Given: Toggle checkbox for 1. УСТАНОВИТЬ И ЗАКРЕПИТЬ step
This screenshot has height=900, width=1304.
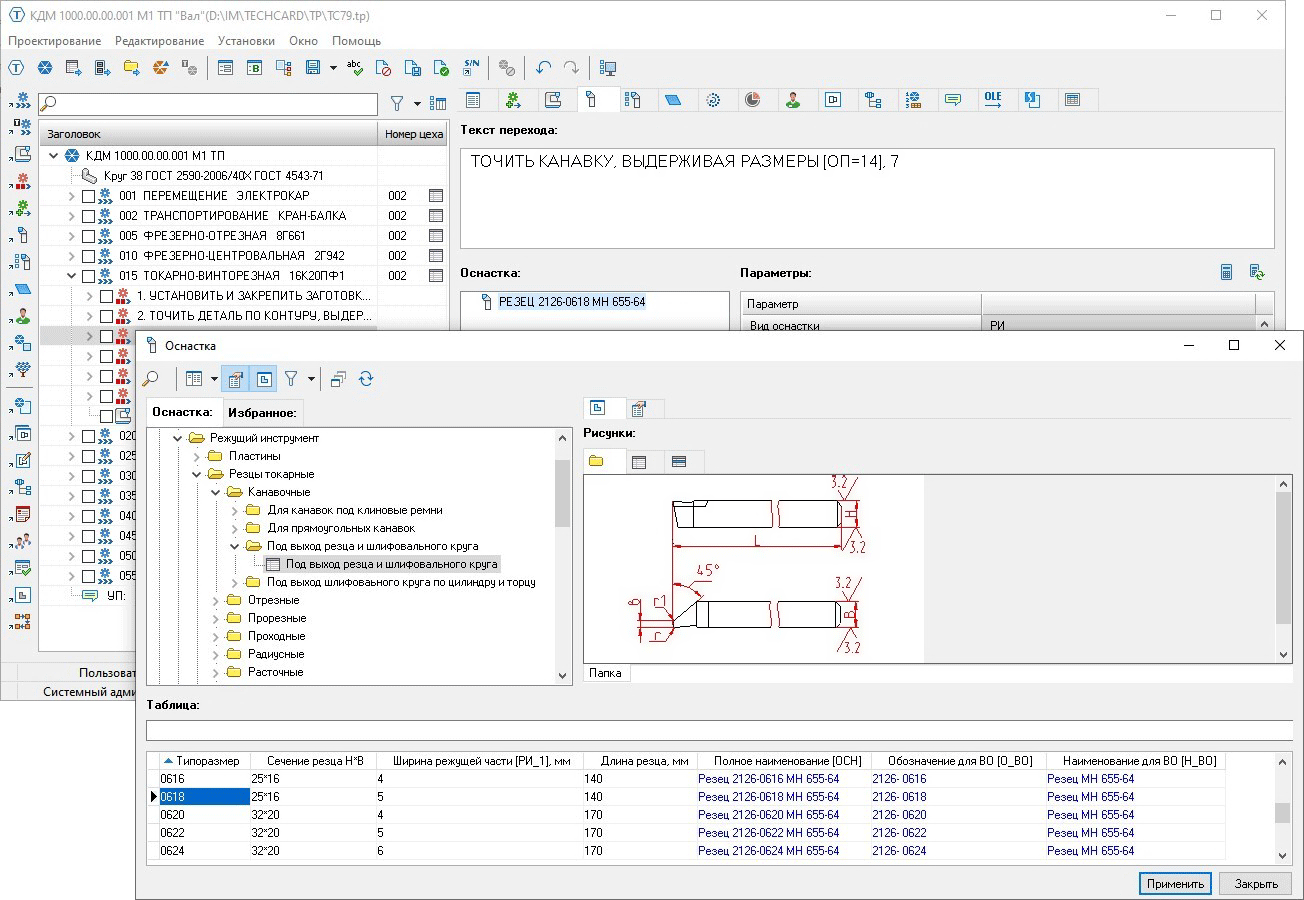Looking at the screenshot, I should pos(107,296).
